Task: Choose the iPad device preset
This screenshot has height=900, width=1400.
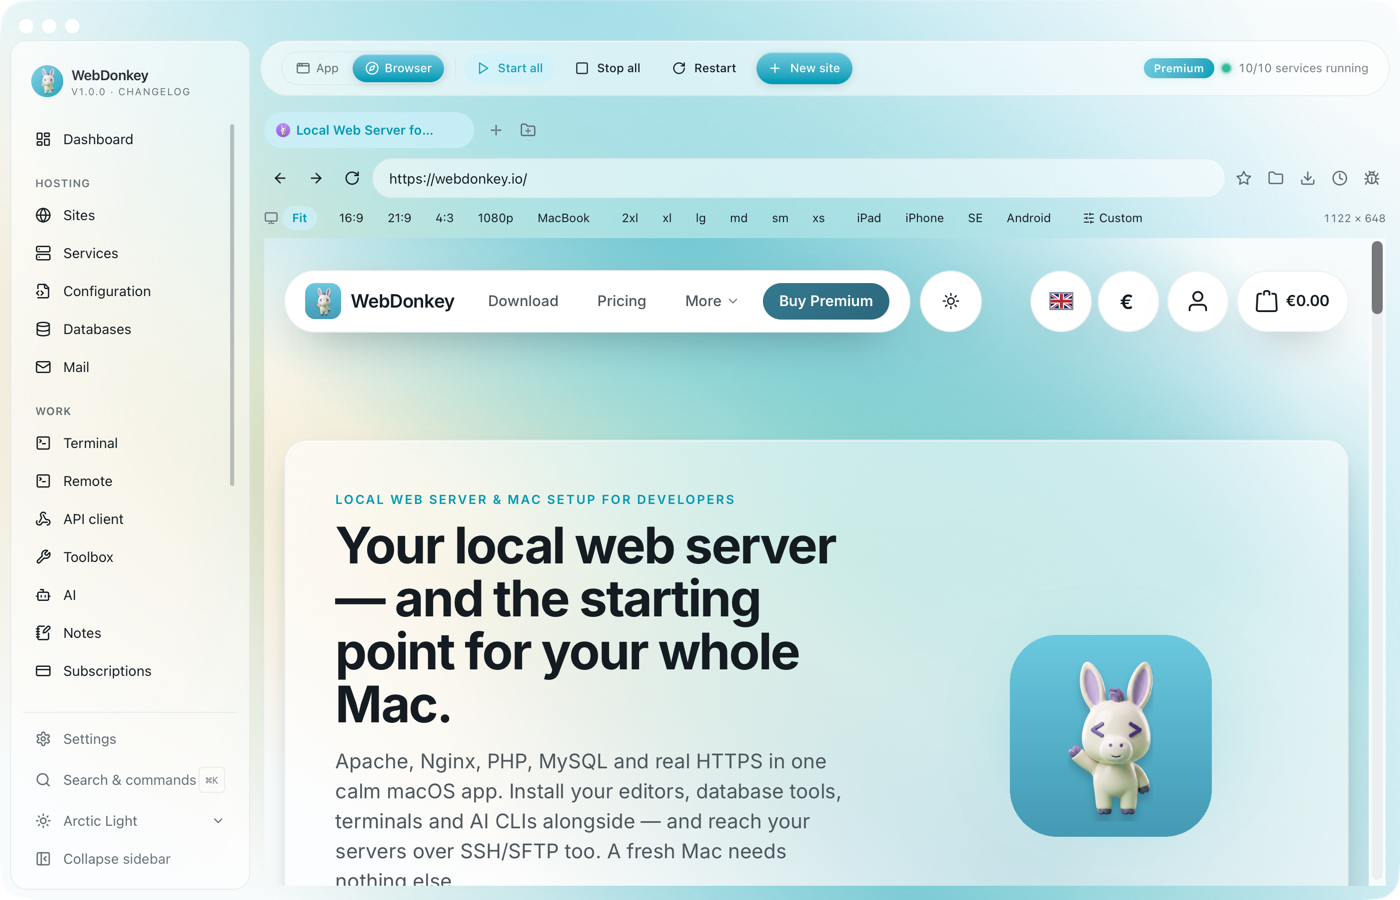Action: [x=869, y=218]
